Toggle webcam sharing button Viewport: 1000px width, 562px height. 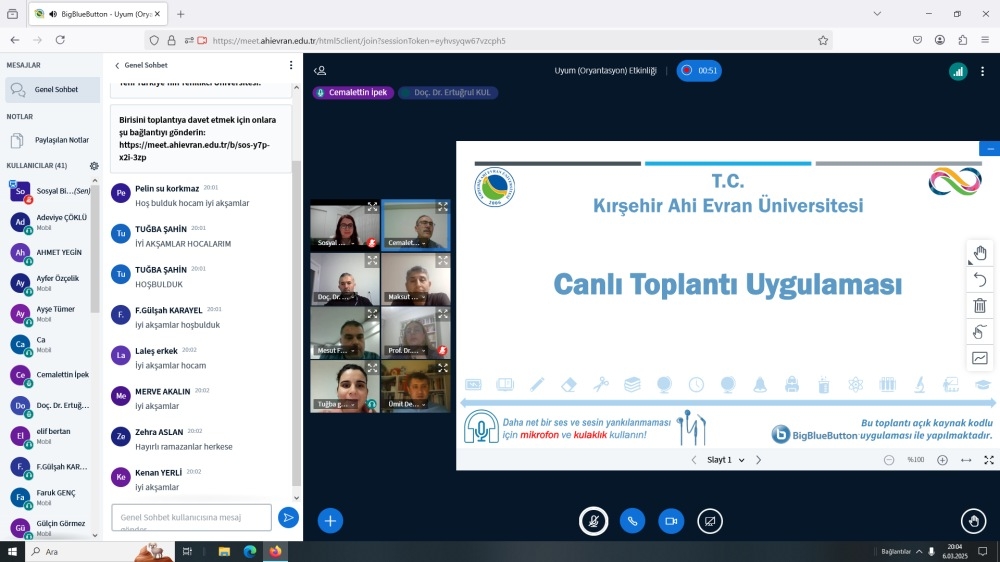click(x=671, y=521)
